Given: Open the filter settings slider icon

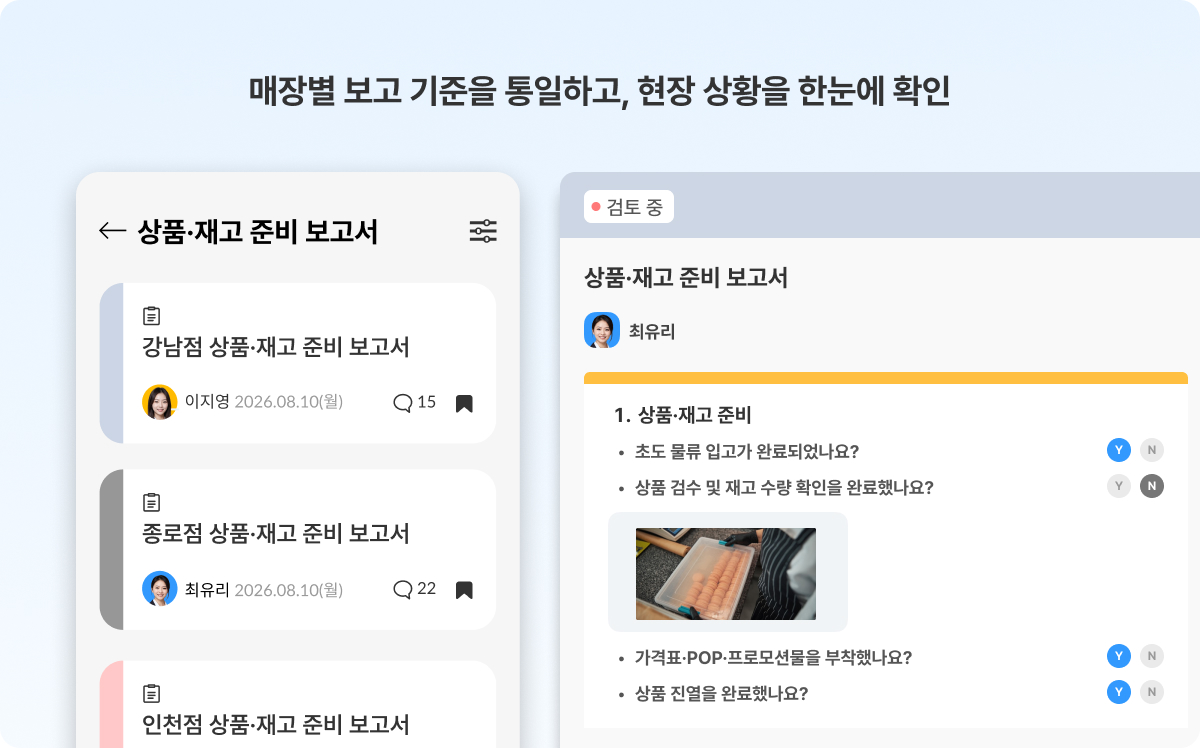Looking at the screenshot, I should (483, 231).
